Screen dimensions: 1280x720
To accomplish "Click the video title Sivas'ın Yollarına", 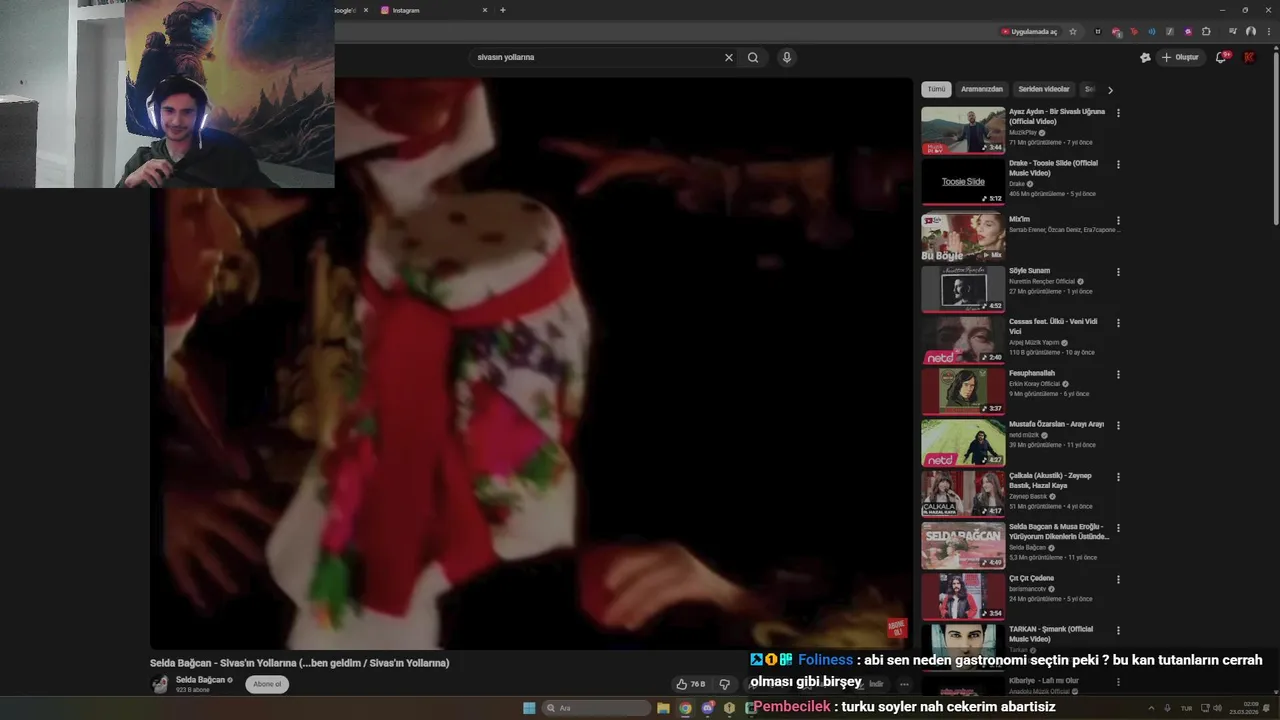I will coord(299,663).
